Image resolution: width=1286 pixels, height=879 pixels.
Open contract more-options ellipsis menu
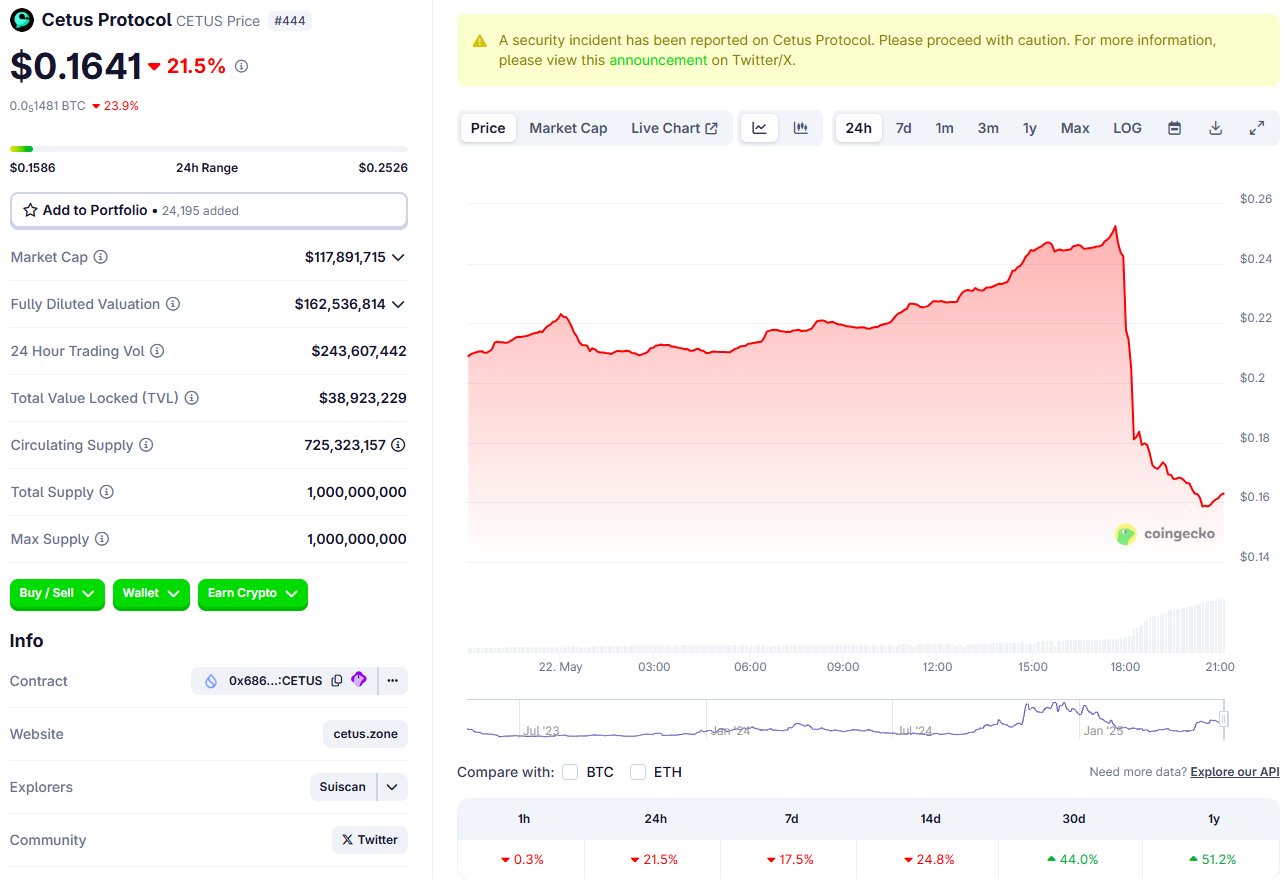tap(393, 680)
